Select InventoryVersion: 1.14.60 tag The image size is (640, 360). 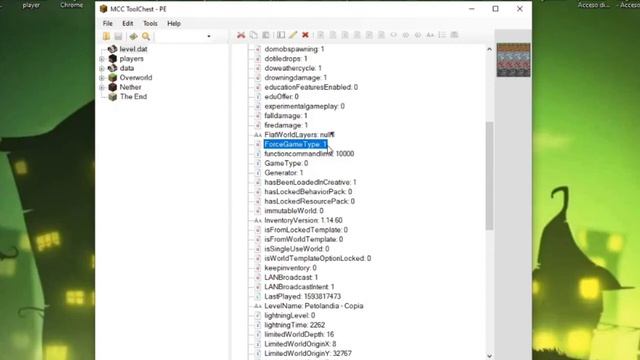[x=303, y=220]
